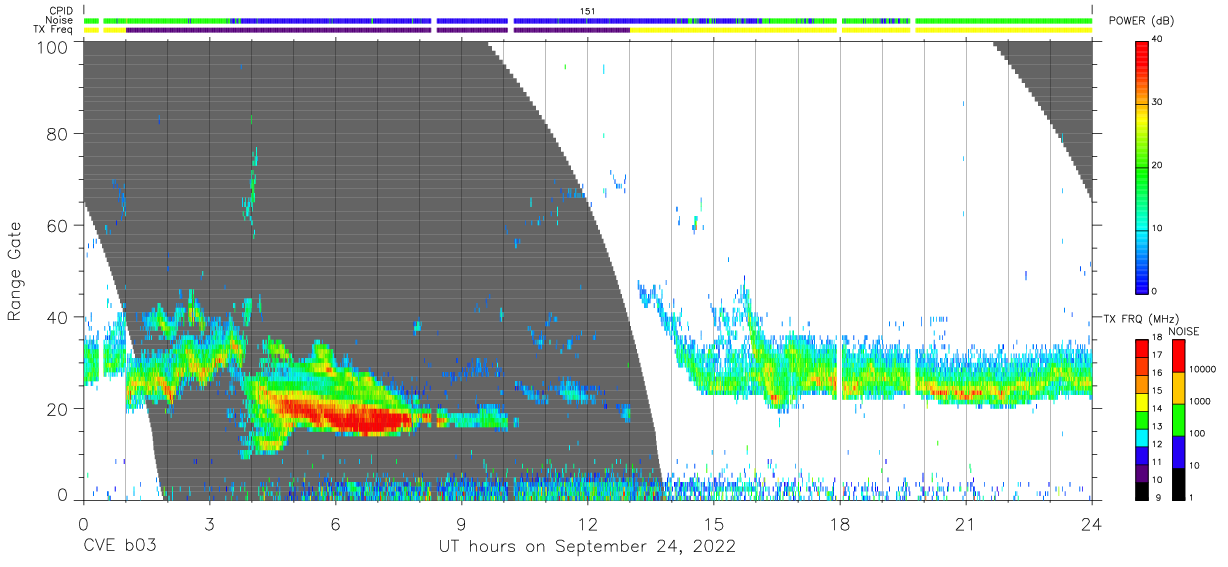Image resolution: width=1228 pixels, height=567 pixels.
Task: Click the TX FRQ (MHz) color bar
Action: [x=1141, y=419]
